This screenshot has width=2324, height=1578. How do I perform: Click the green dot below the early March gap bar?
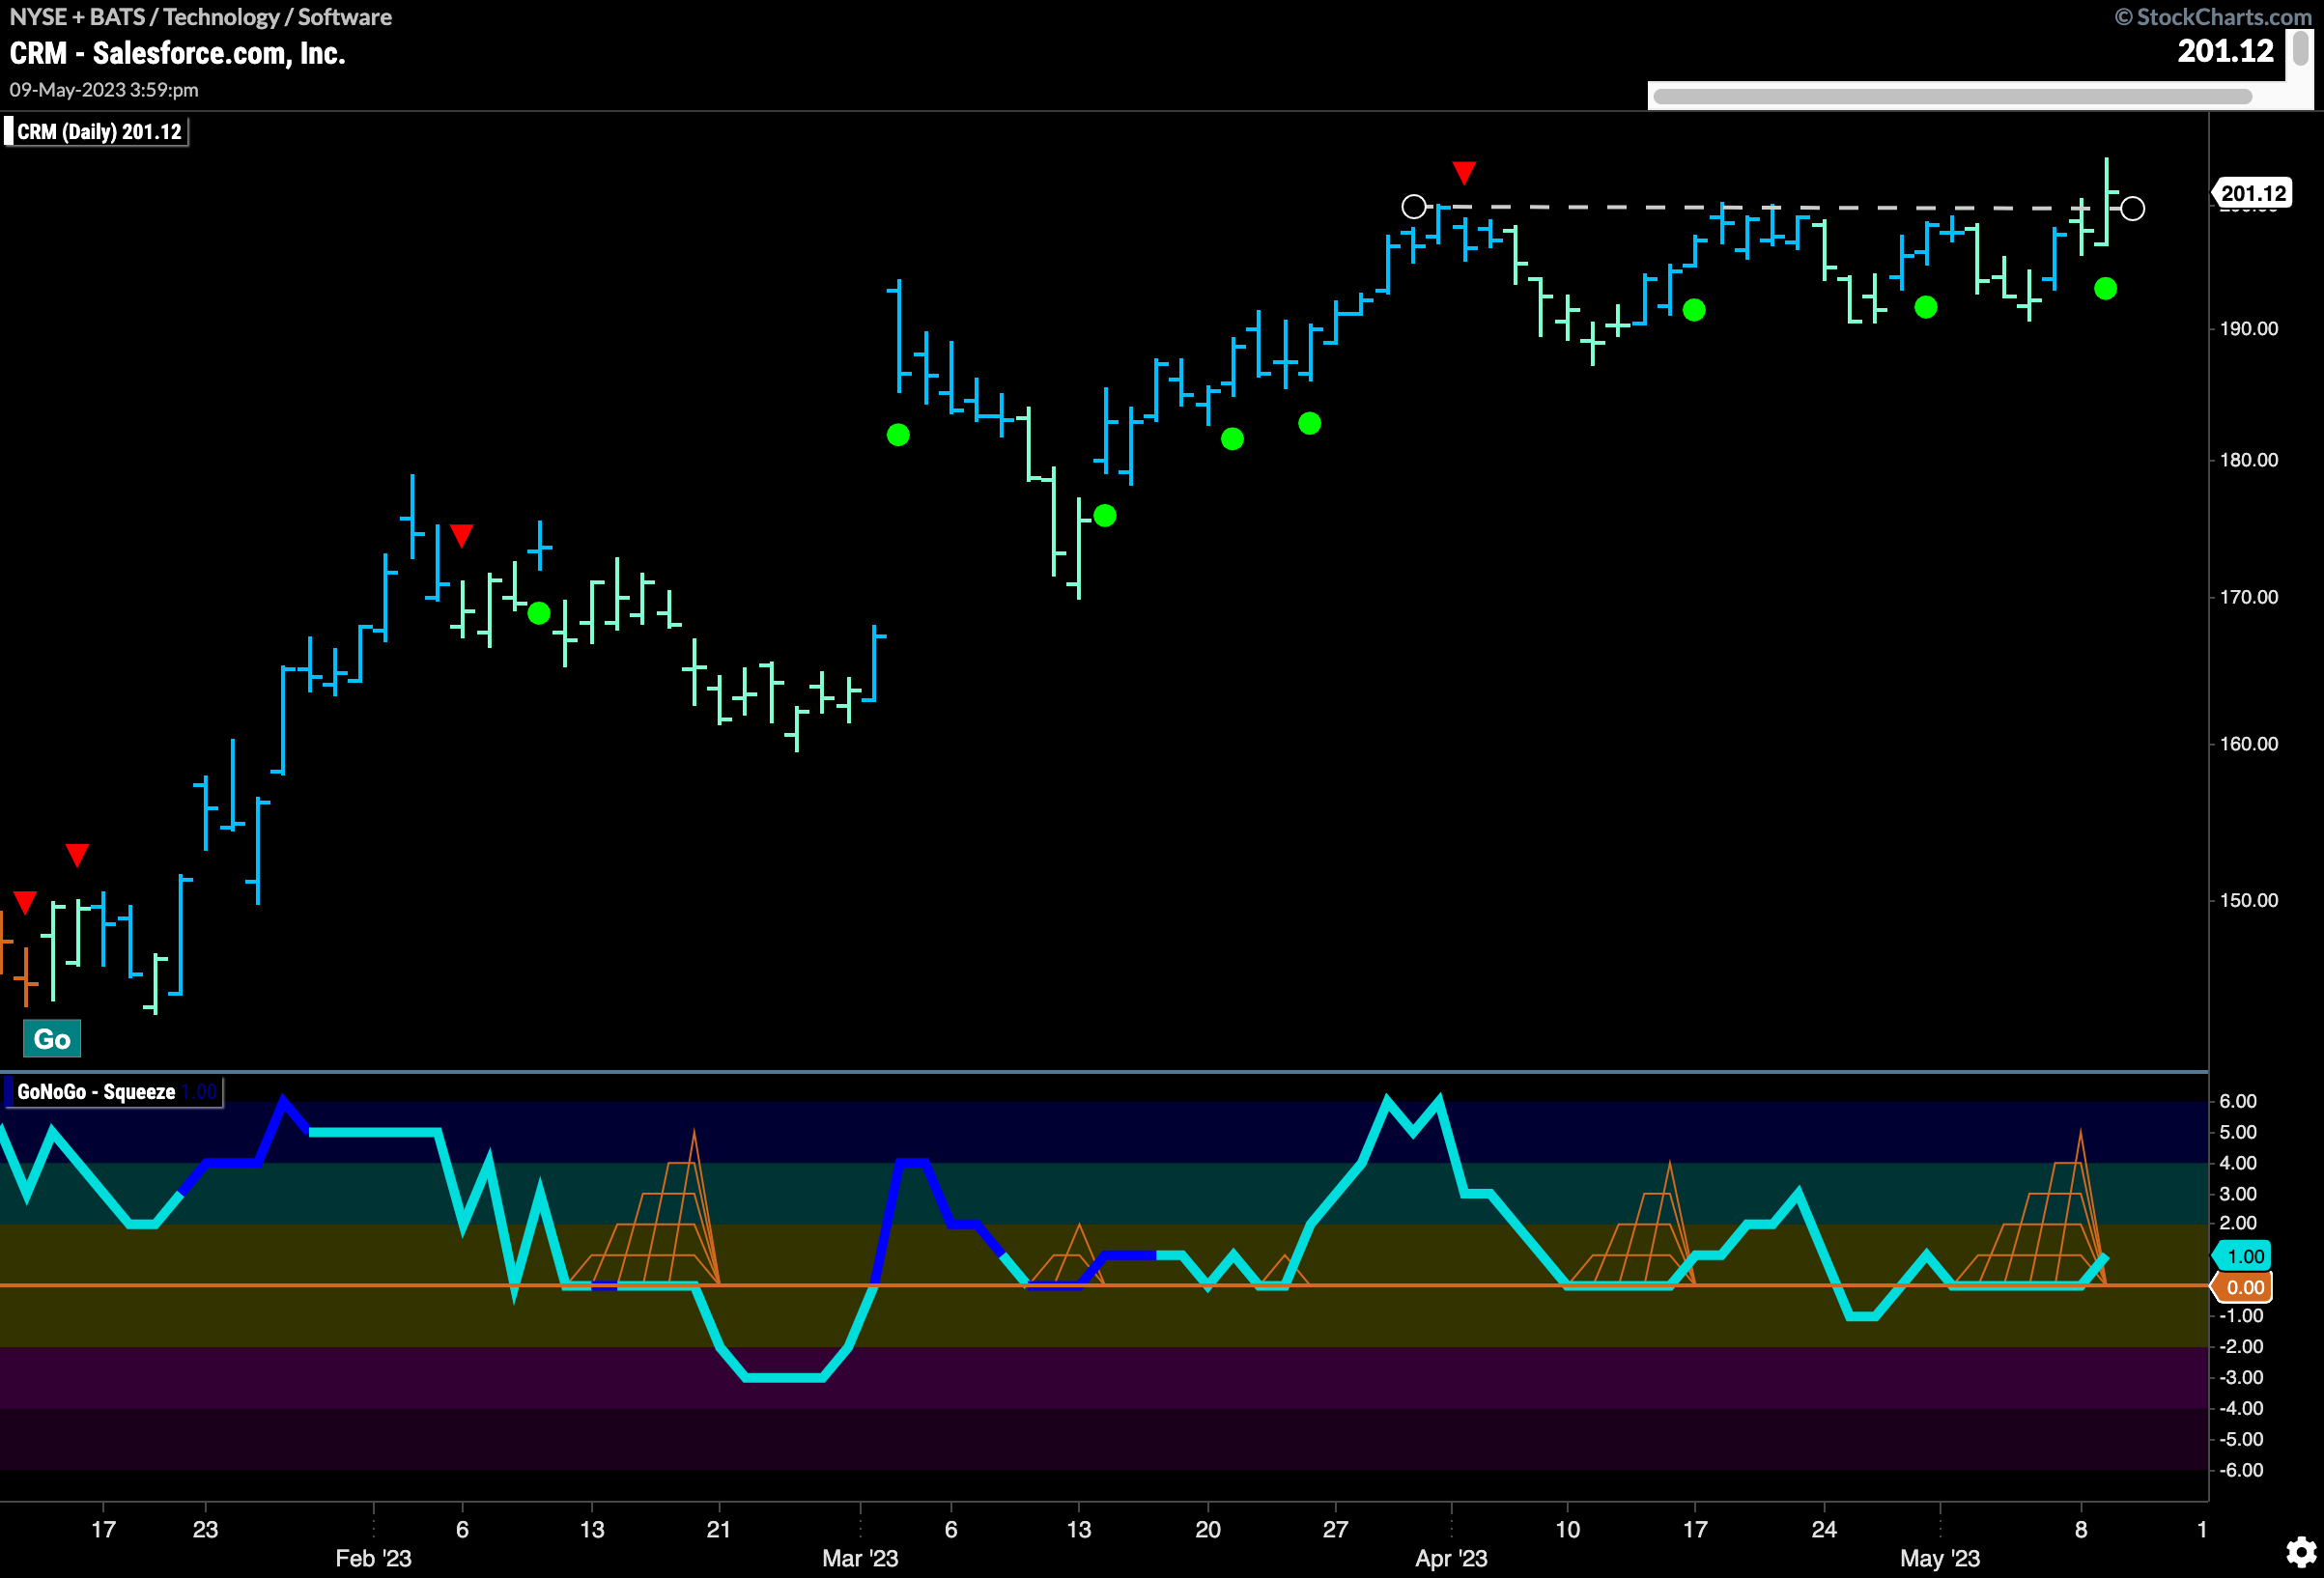(898, 435)
